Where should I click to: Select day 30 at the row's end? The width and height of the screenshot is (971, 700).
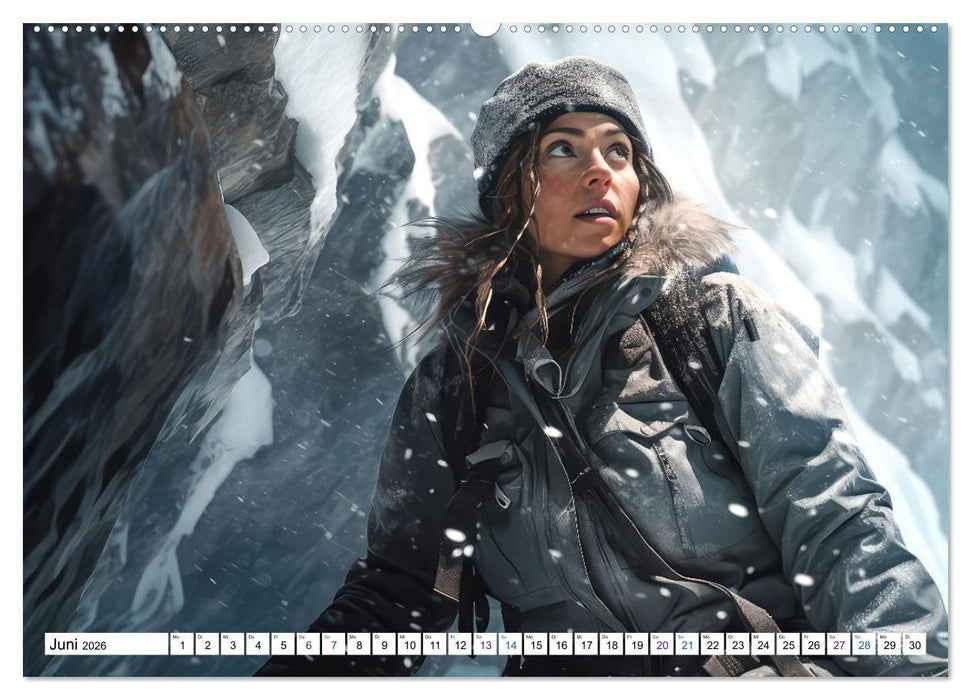913,645
